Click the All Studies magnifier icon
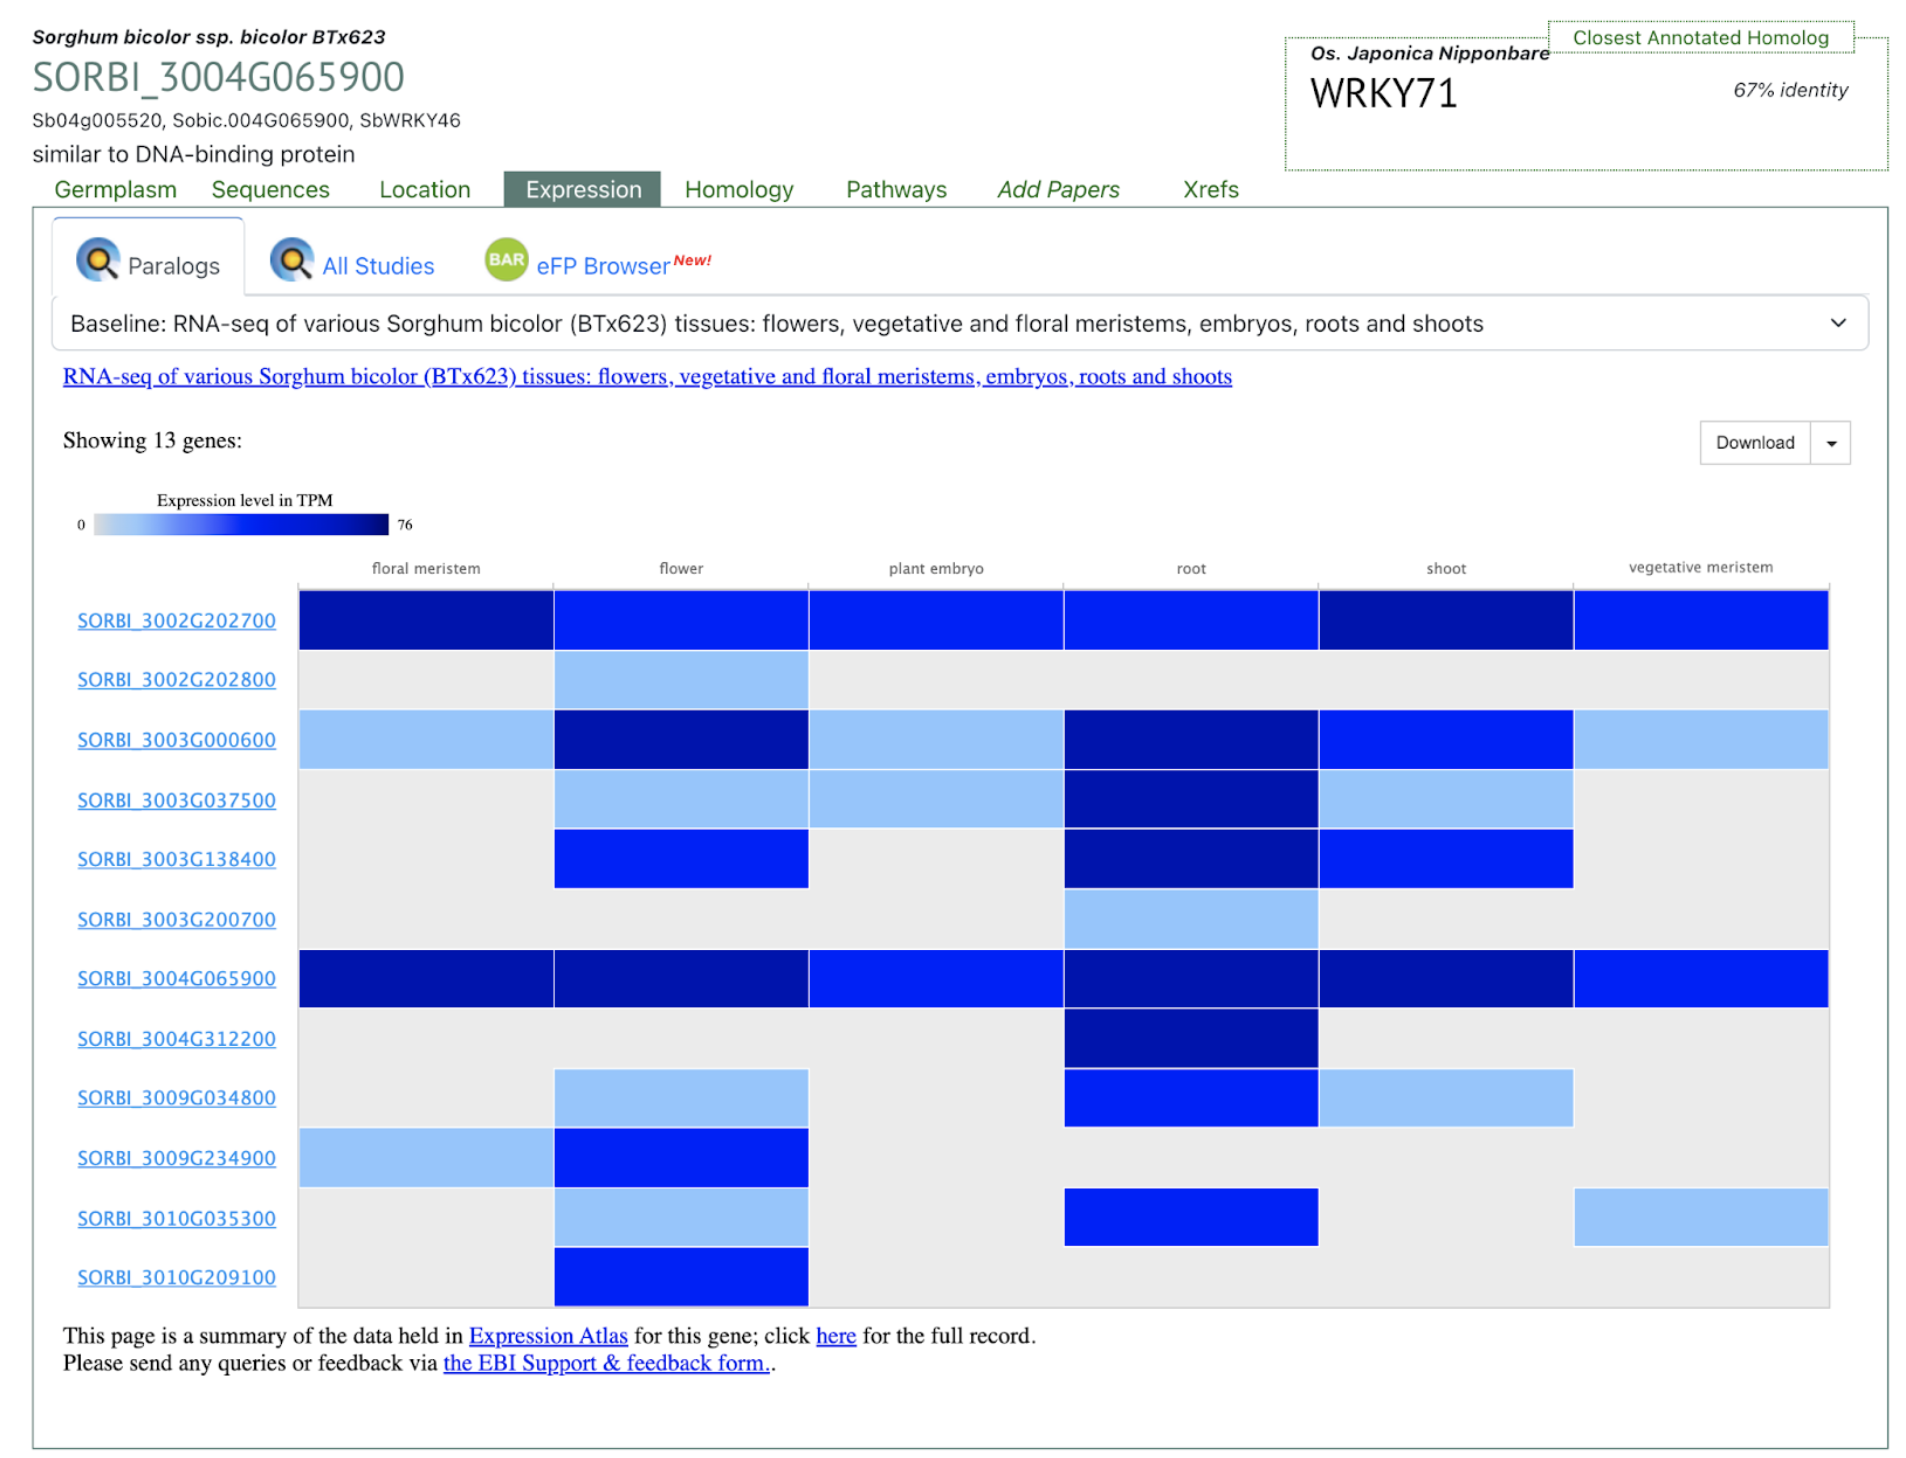The image size is (1906, 1458). [x=291, y=261]
